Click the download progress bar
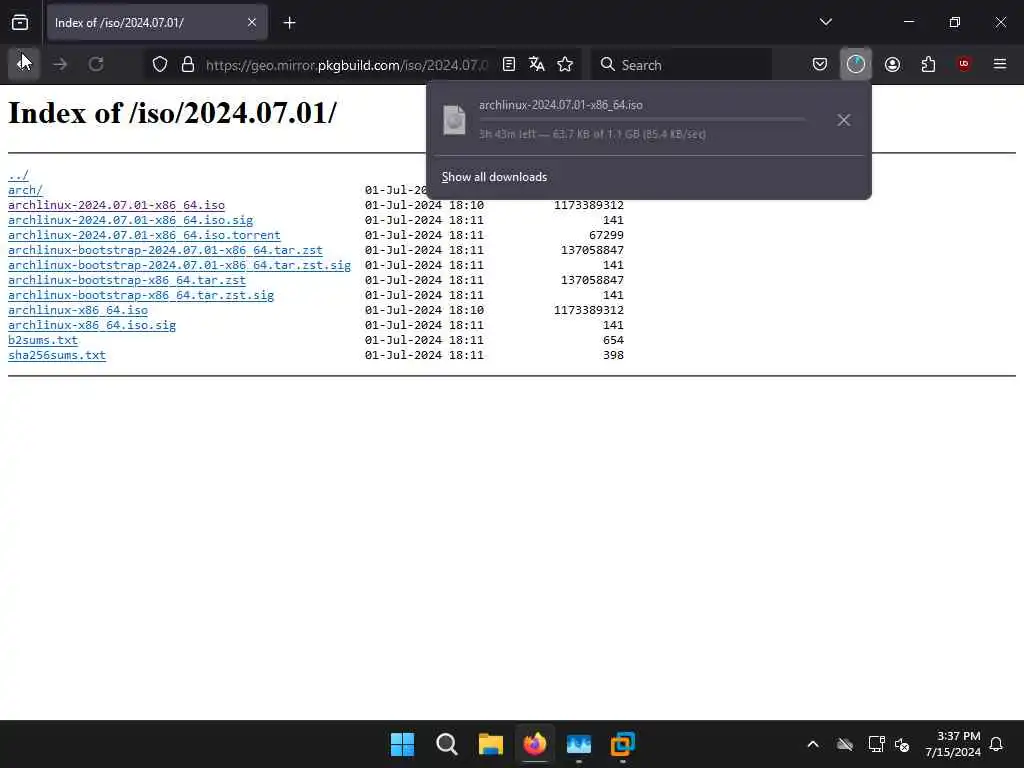Viewport: 1024px width, 768px height. coord(642,119)
